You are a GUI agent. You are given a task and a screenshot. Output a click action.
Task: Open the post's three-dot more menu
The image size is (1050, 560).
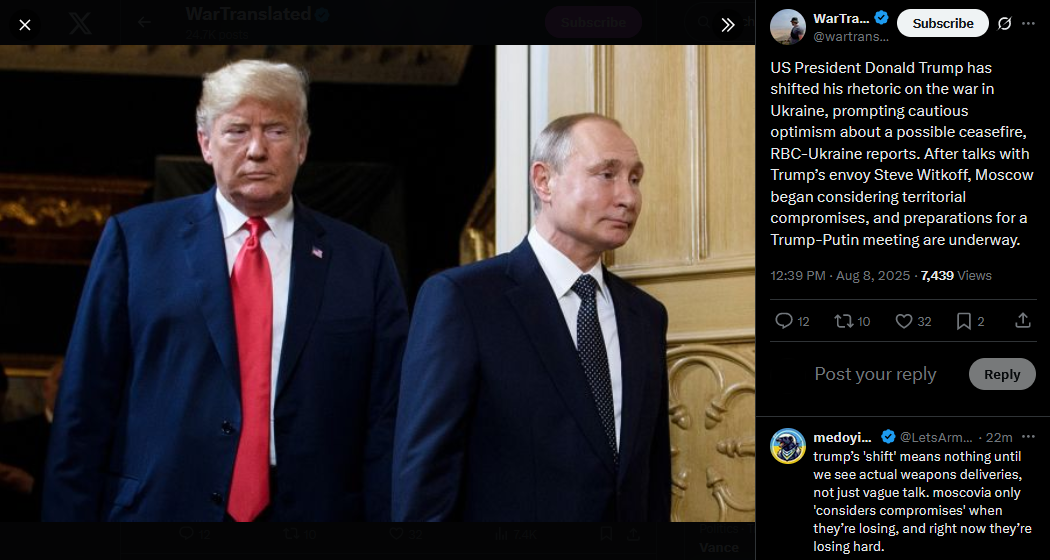click(x=1029, y=23)
